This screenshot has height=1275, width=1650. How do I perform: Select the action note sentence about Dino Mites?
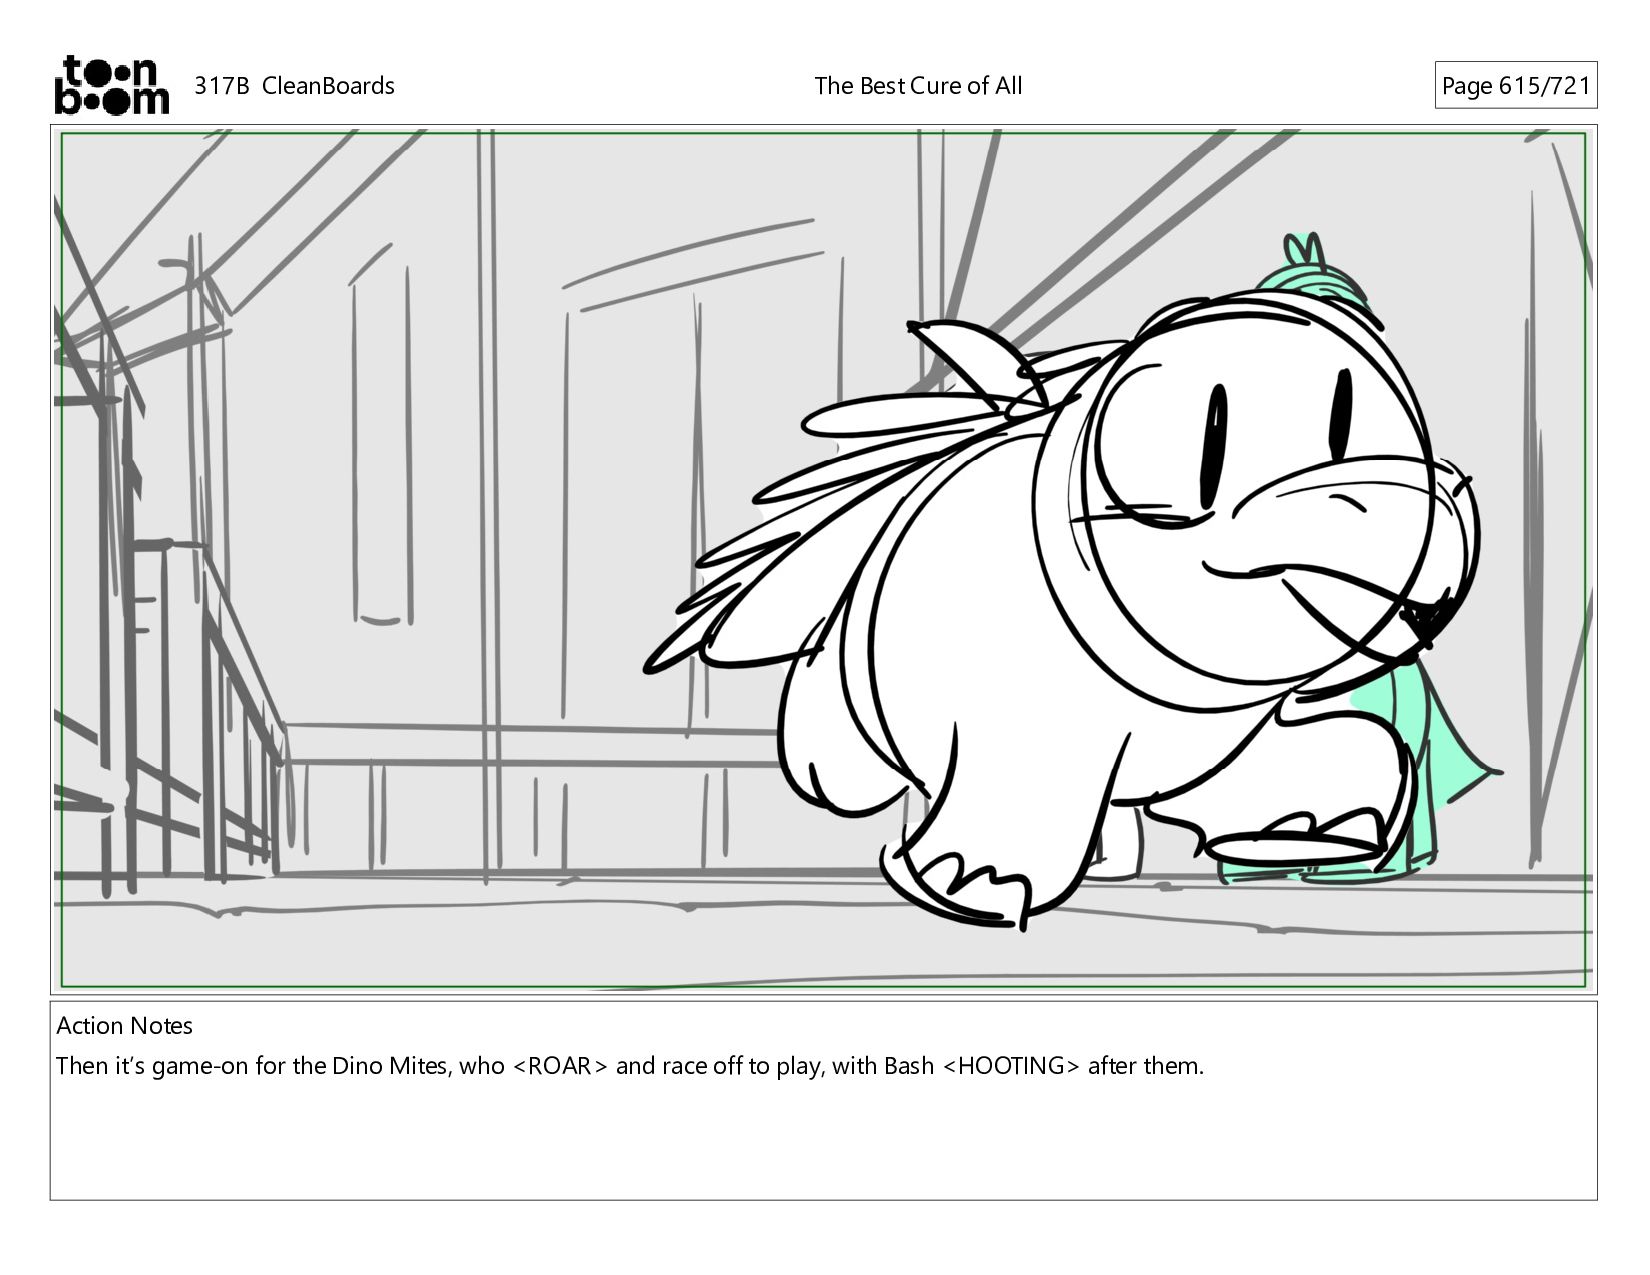pyautogui.click(x=630, y=1066)
